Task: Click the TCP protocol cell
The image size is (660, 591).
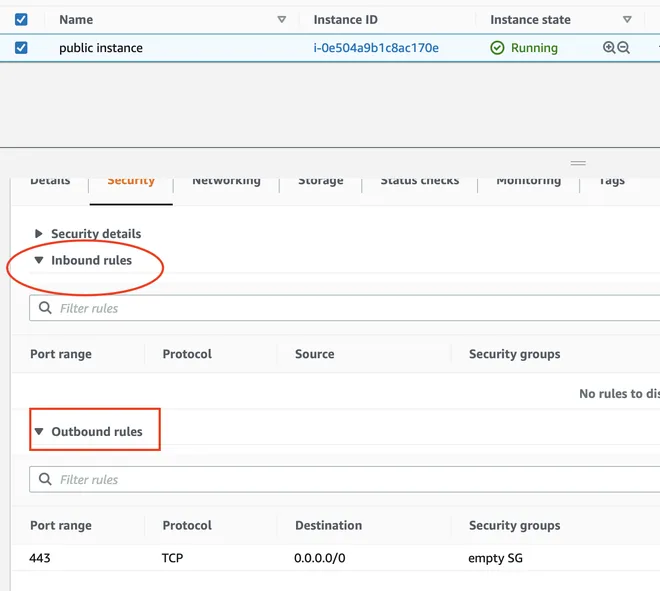Action: coord(172,558)
